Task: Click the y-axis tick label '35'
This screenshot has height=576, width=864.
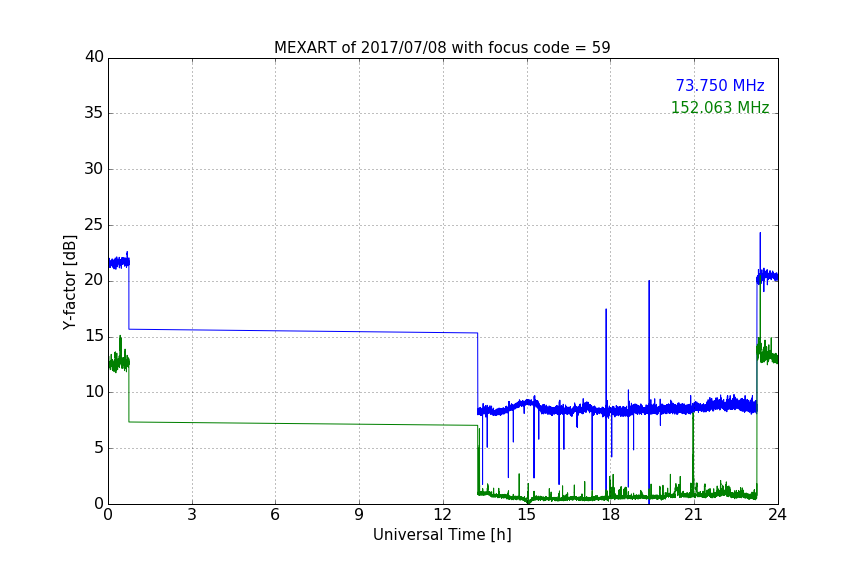Action: [94, 113]
